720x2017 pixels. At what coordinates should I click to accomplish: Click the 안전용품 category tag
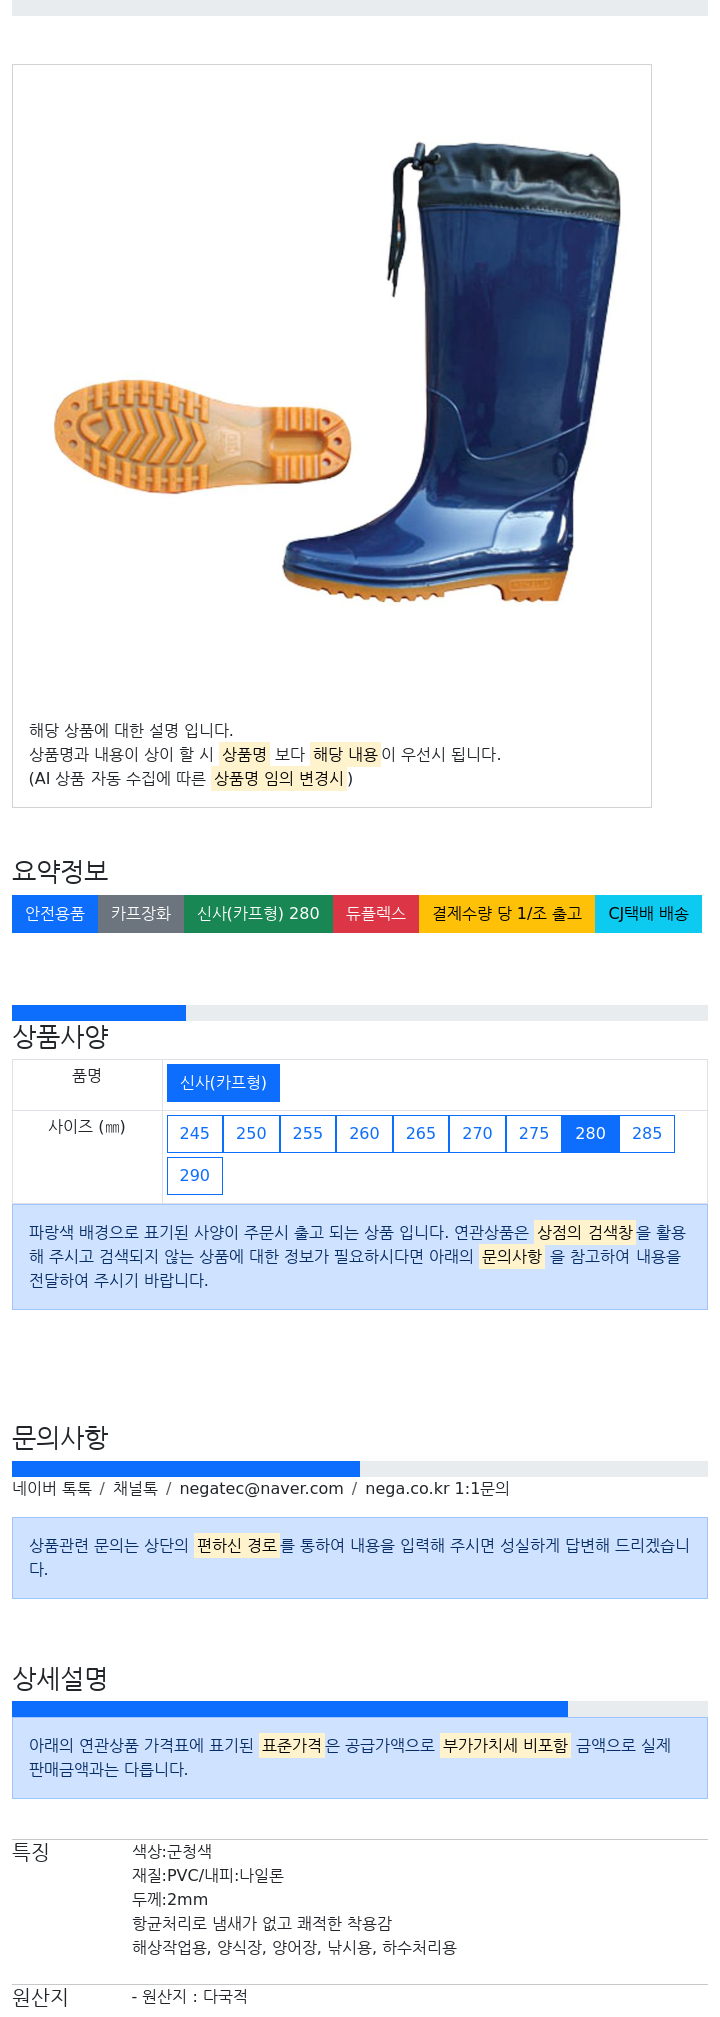click(x=55, y=913)
